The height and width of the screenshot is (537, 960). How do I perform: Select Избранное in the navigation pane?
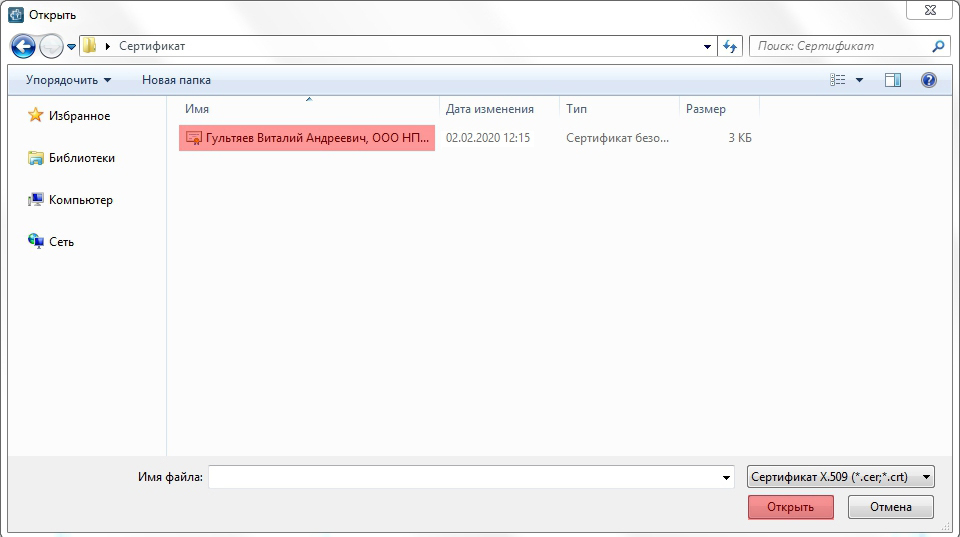pyautogui.click(x=80, y=116)
